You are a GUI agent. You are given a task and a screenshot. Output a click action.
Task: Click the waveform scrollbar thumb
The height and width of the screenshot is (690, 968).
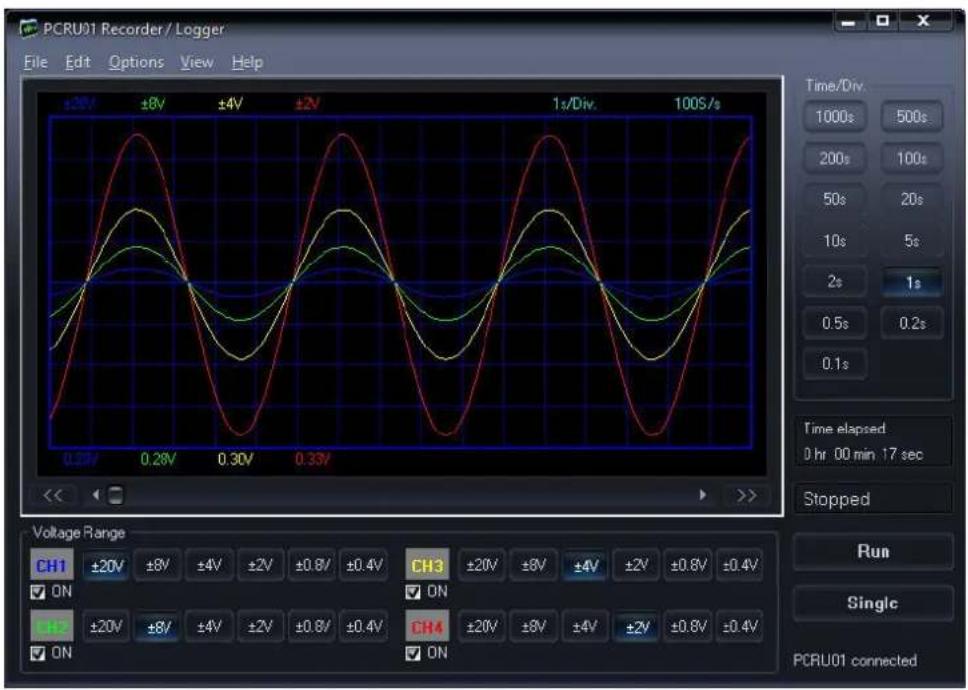(x=115, y=495)
